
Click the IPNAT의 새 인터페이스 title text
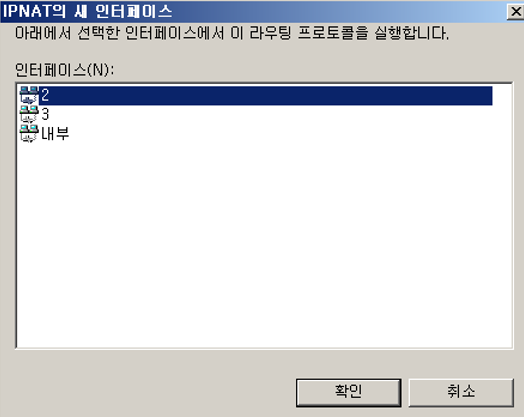87,11
